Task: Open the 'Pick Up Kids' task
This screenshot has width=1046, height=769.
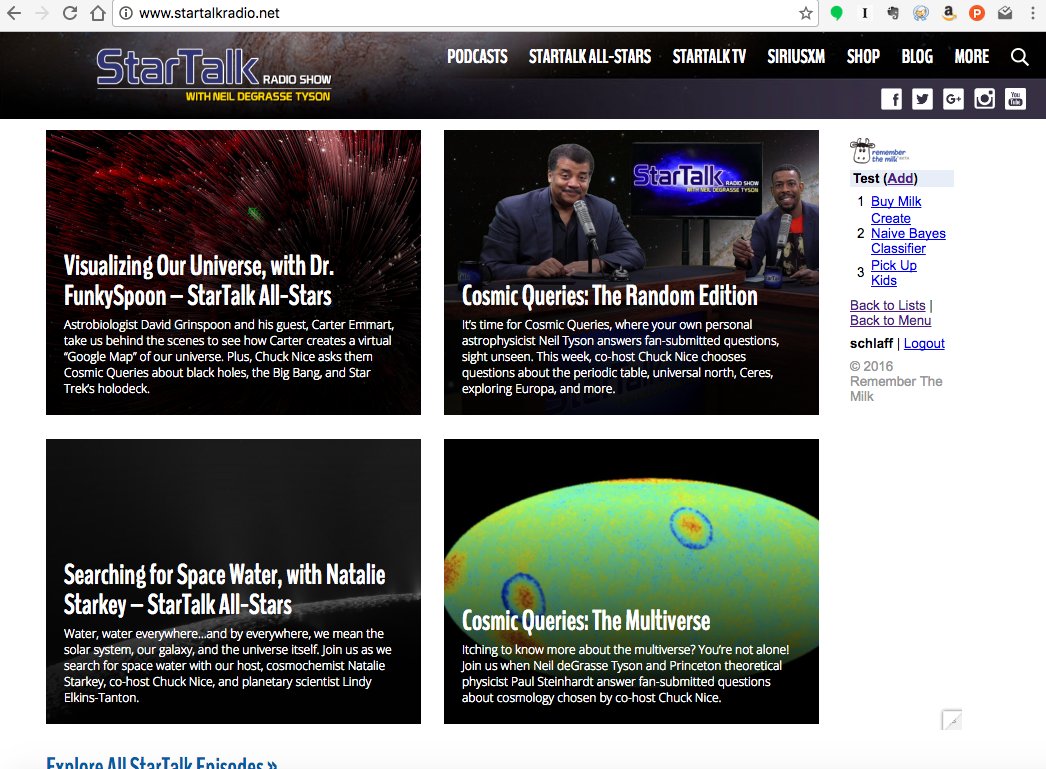Action: pos(893,273)
